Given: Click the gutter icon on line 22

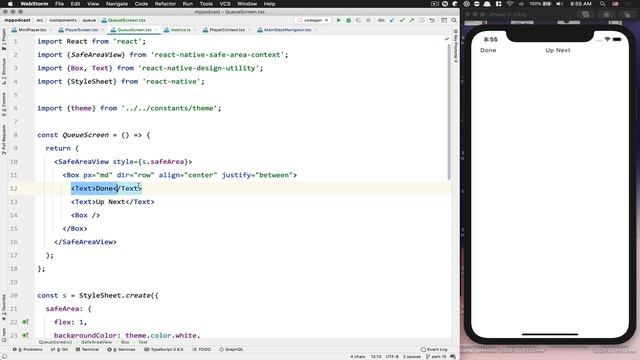Looking at the screenshot, I should [25, 322].
